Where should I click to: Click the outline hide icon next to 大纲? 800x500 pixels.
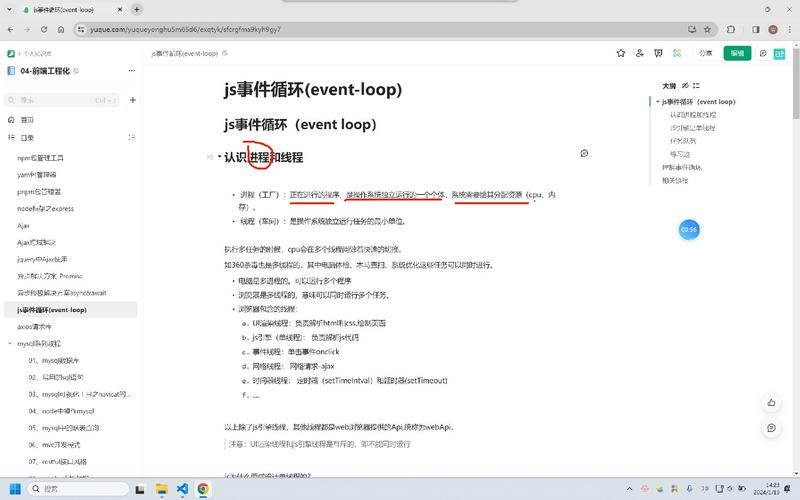685,85
